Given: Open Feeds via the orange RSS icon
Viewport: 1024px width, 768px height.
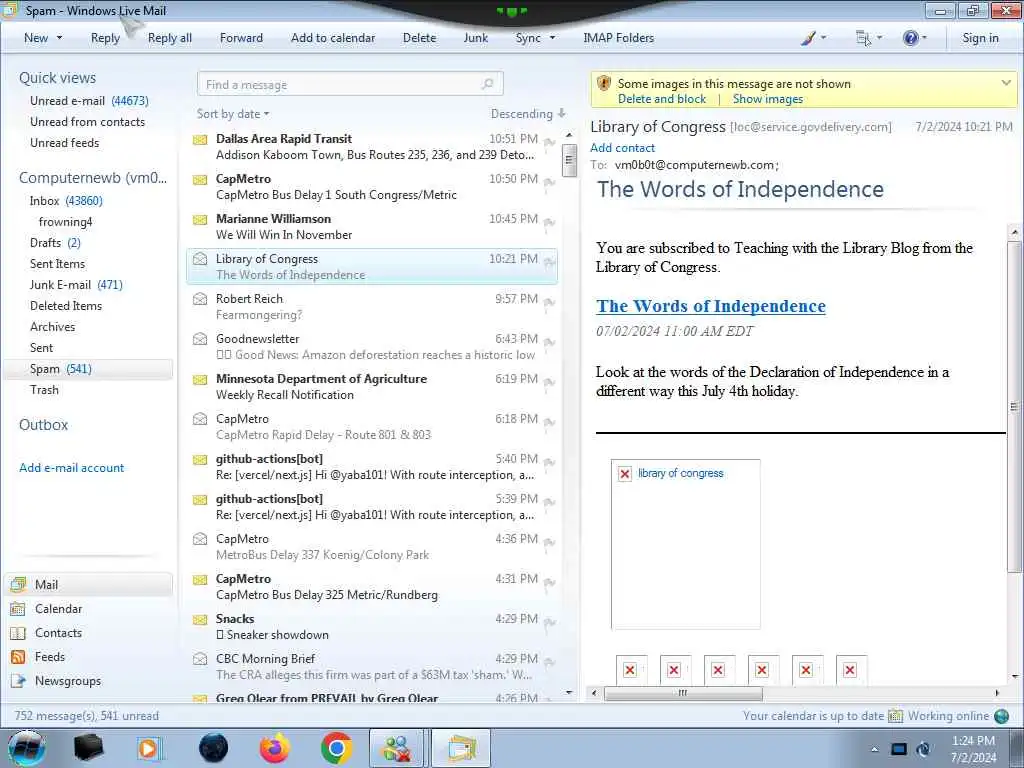Looking at the screenshot, I should 18,657.
